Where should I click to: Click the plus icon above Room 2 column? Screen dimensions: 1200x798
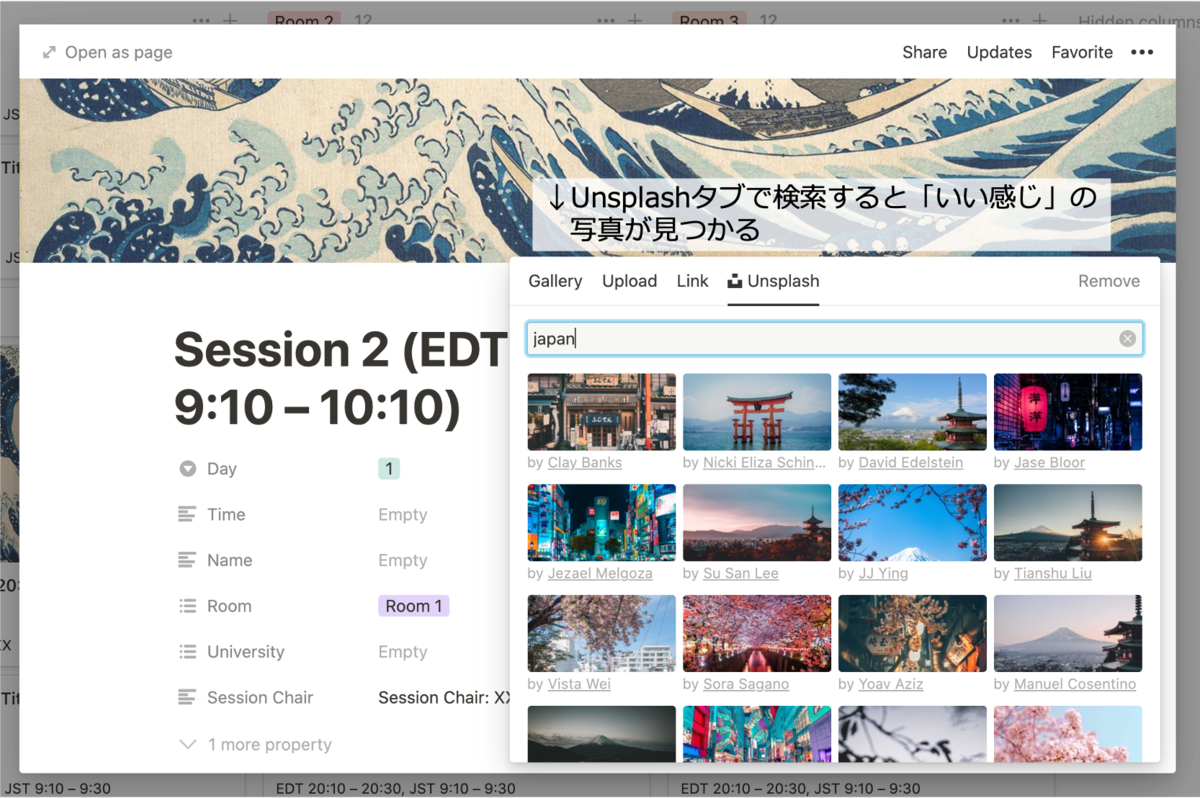coord(232,20)
